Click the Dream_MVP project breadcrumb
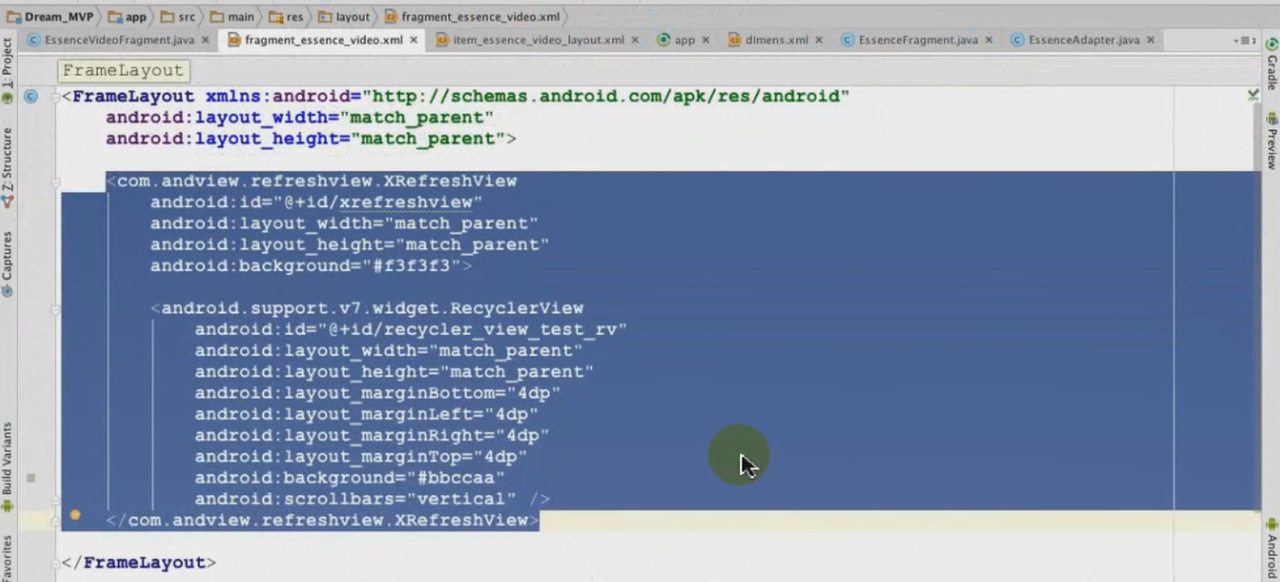The image size is (1280, 582). click(51, 17)
